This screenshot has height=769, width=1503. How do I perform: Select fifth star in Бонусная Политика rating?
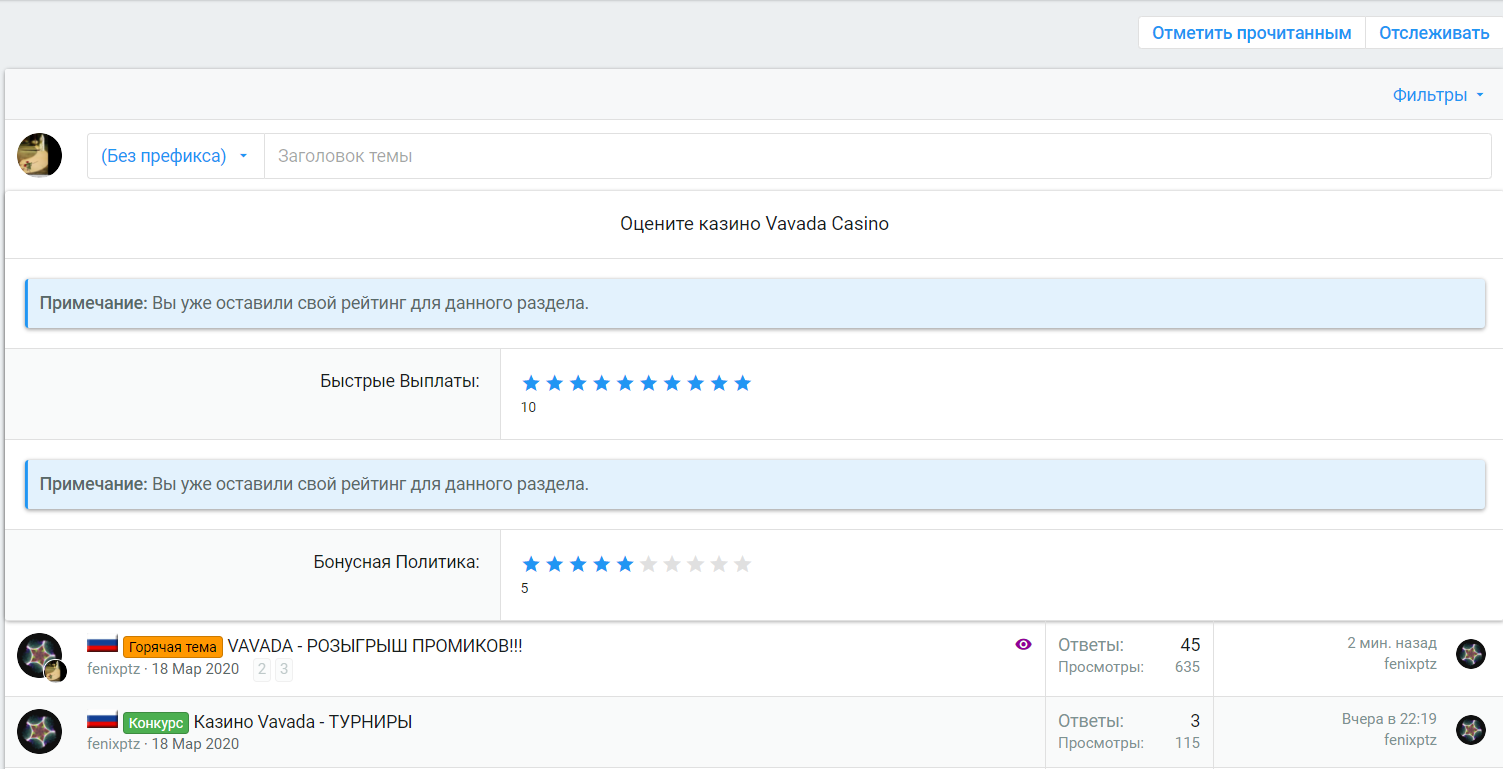point(625,564)
